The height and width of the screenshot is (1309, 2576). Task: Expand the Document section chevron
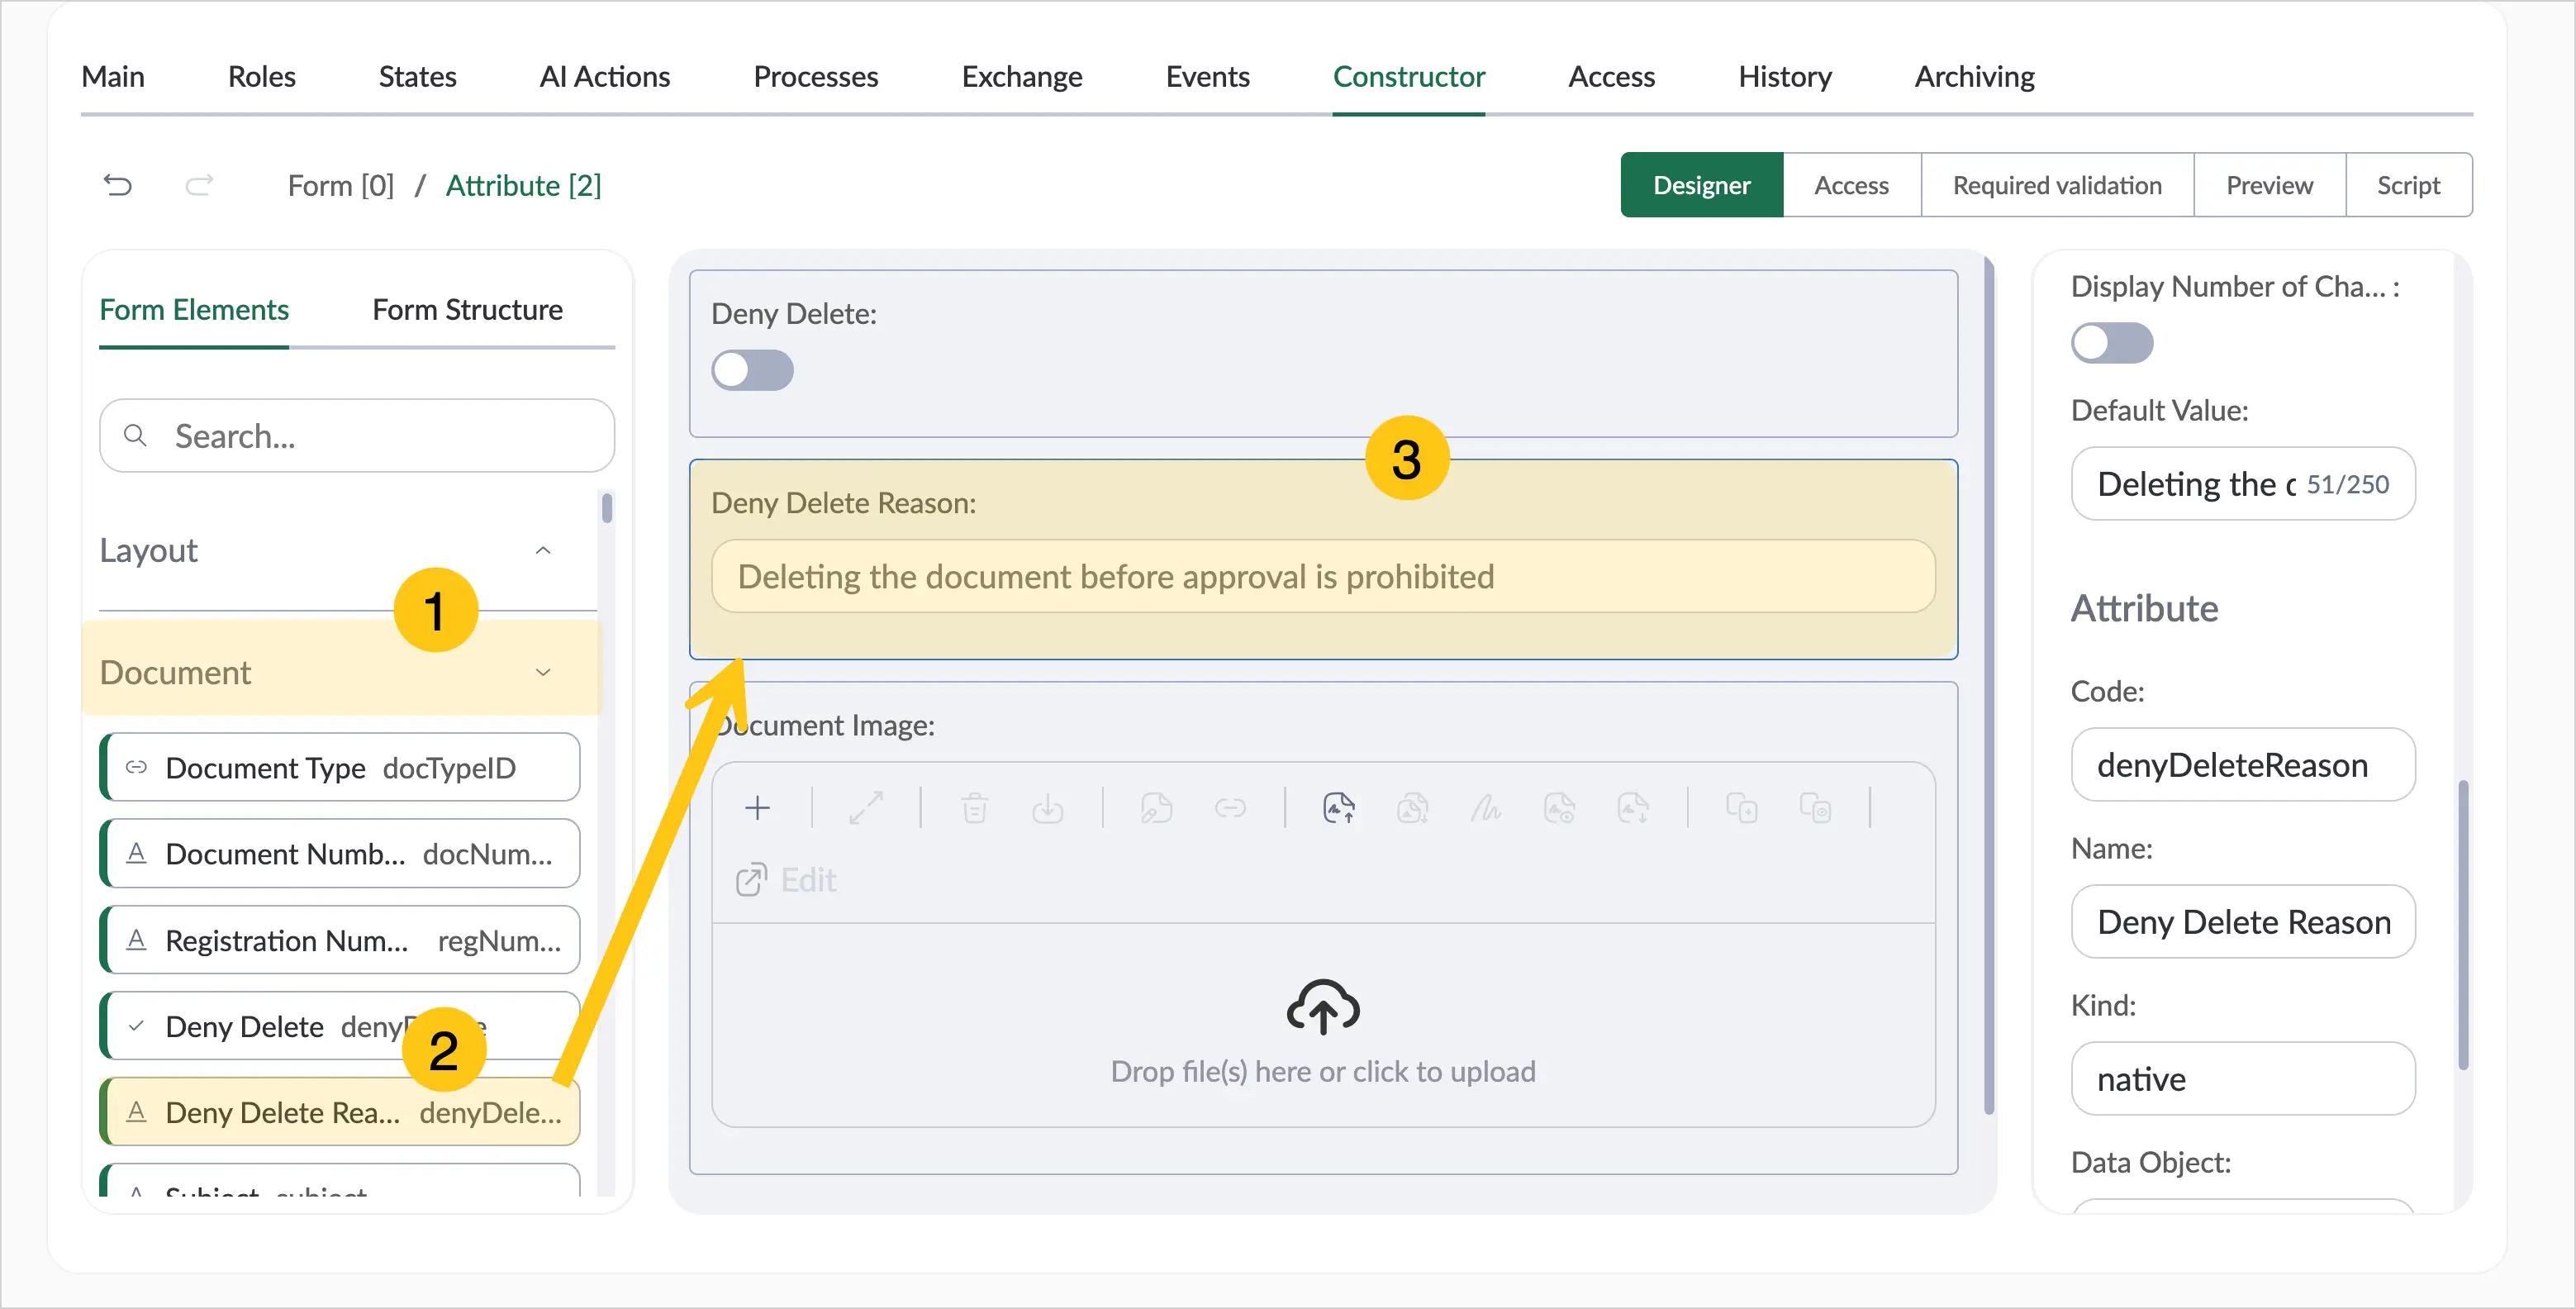click(x=543, y=672)
